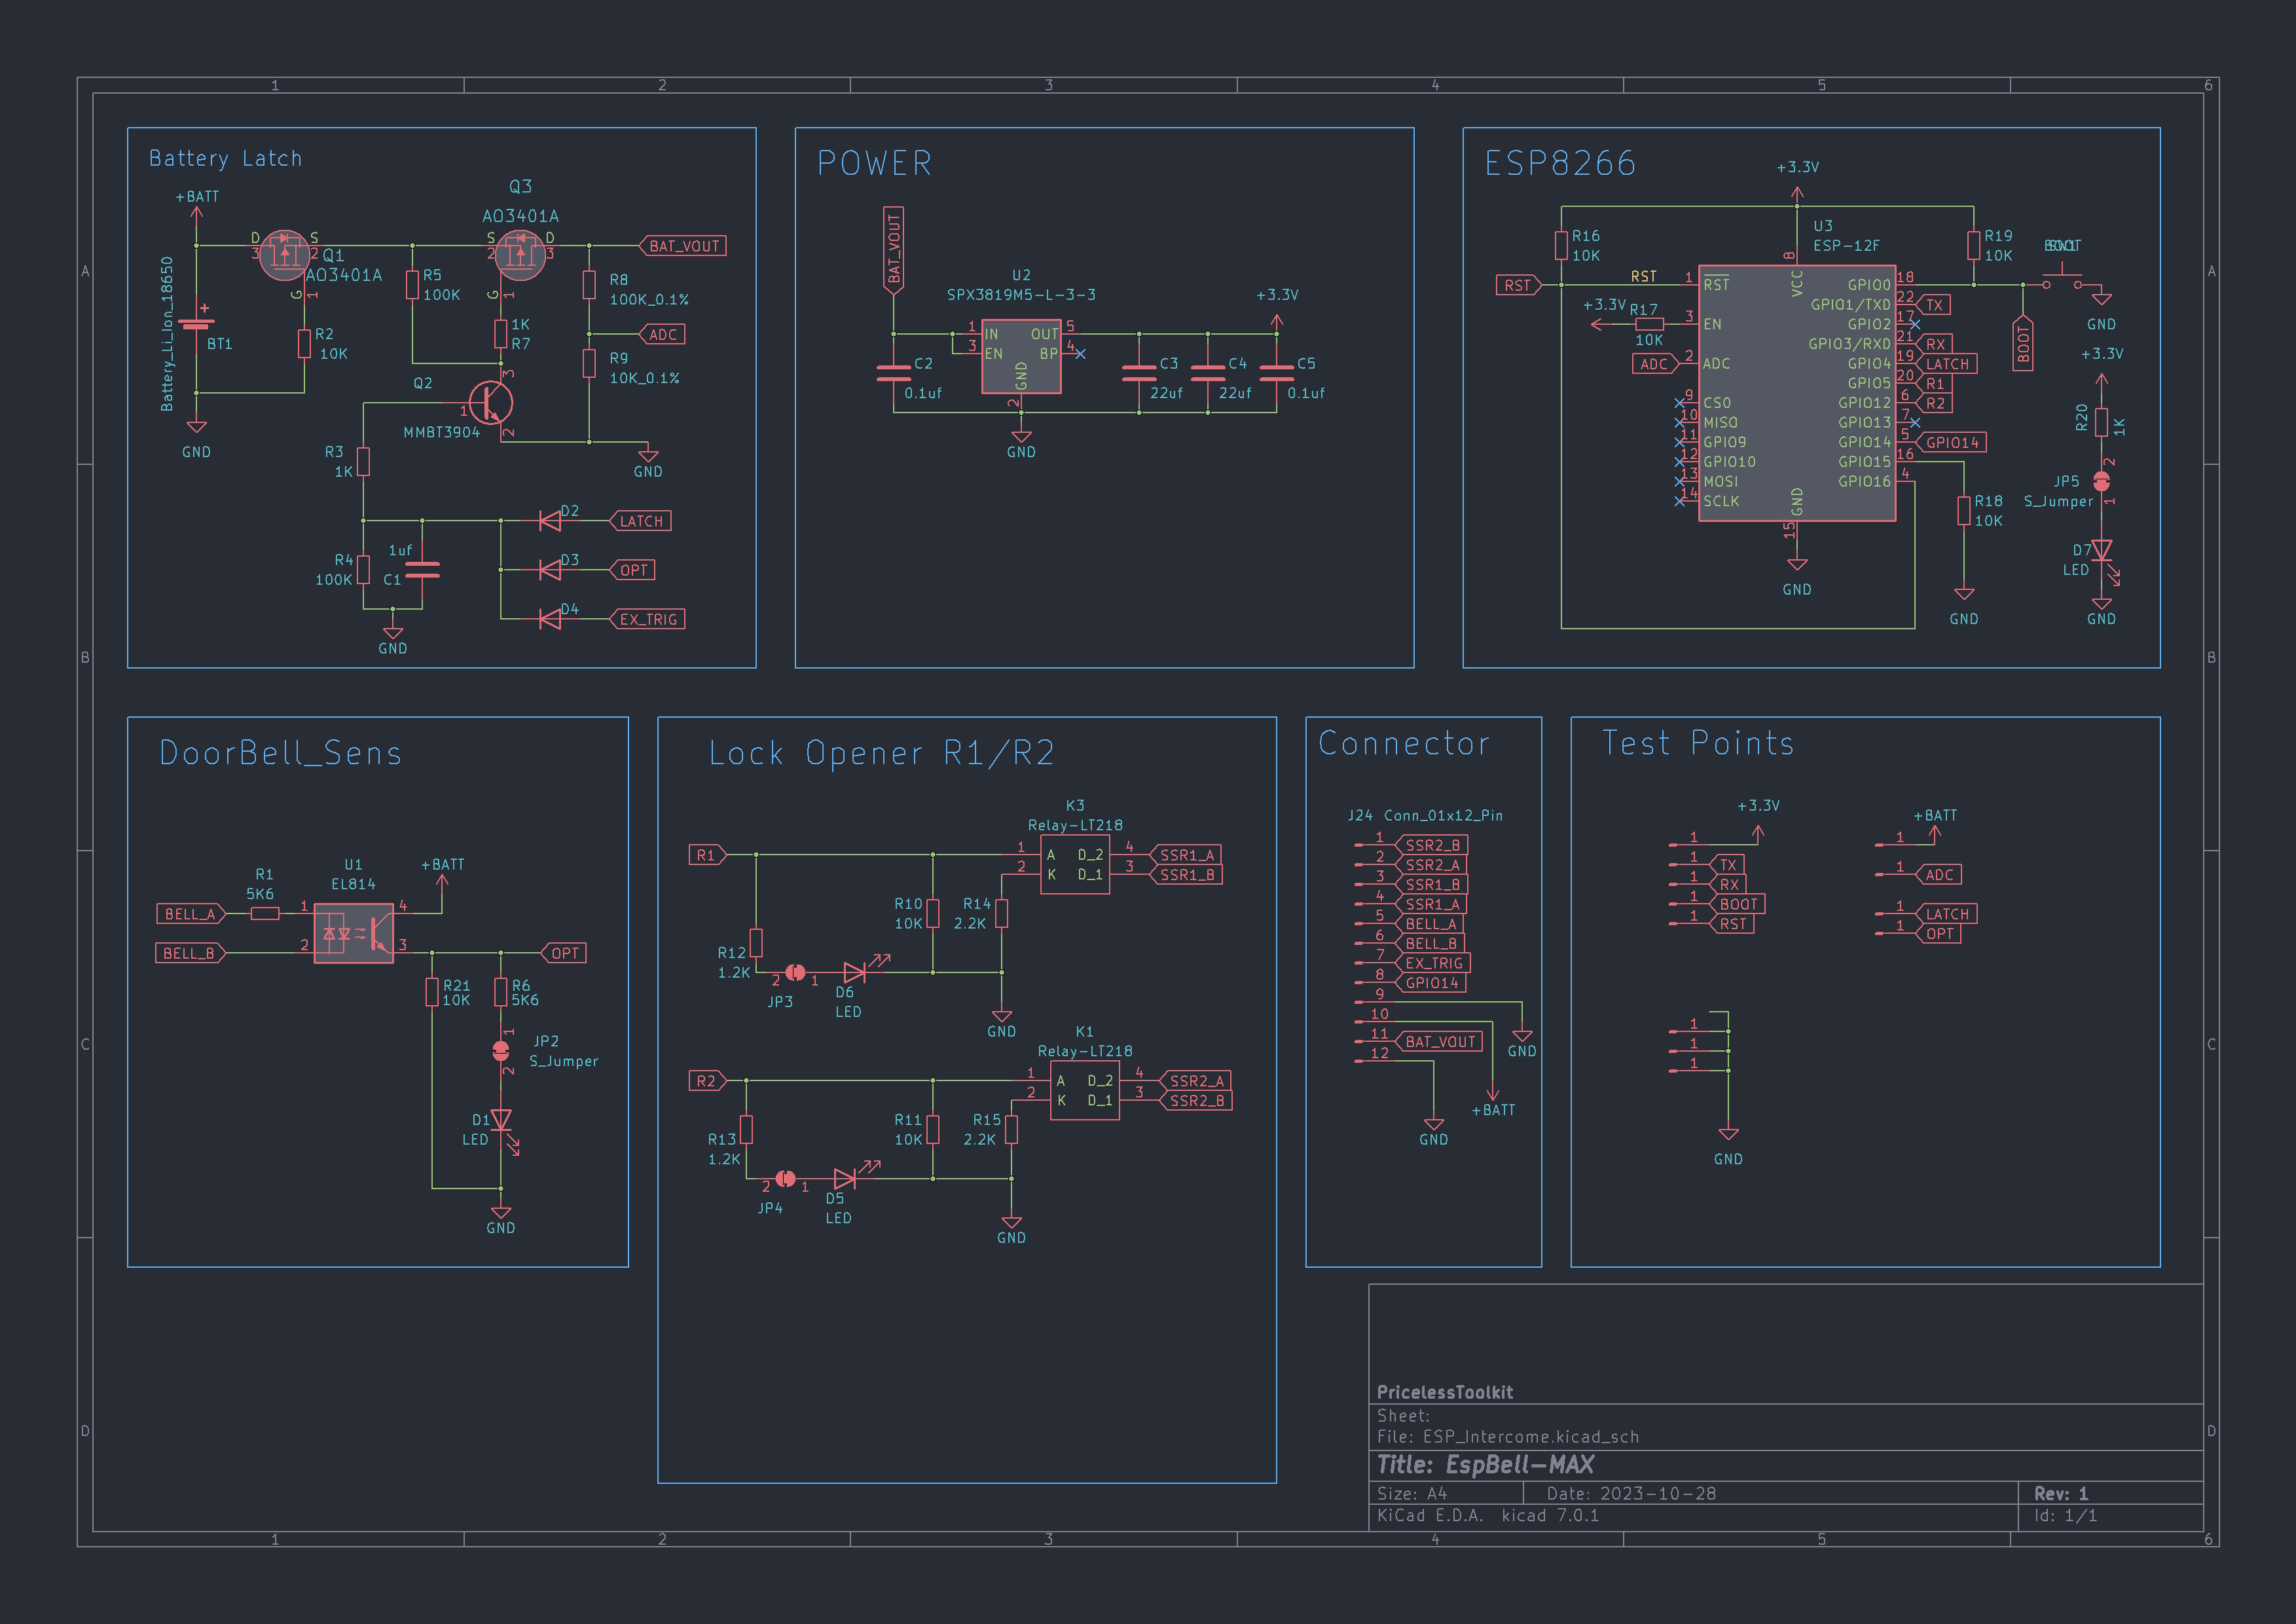Select the EX_TRIG global label near D4
The image size is (2296, 1624).
(647, 619)
